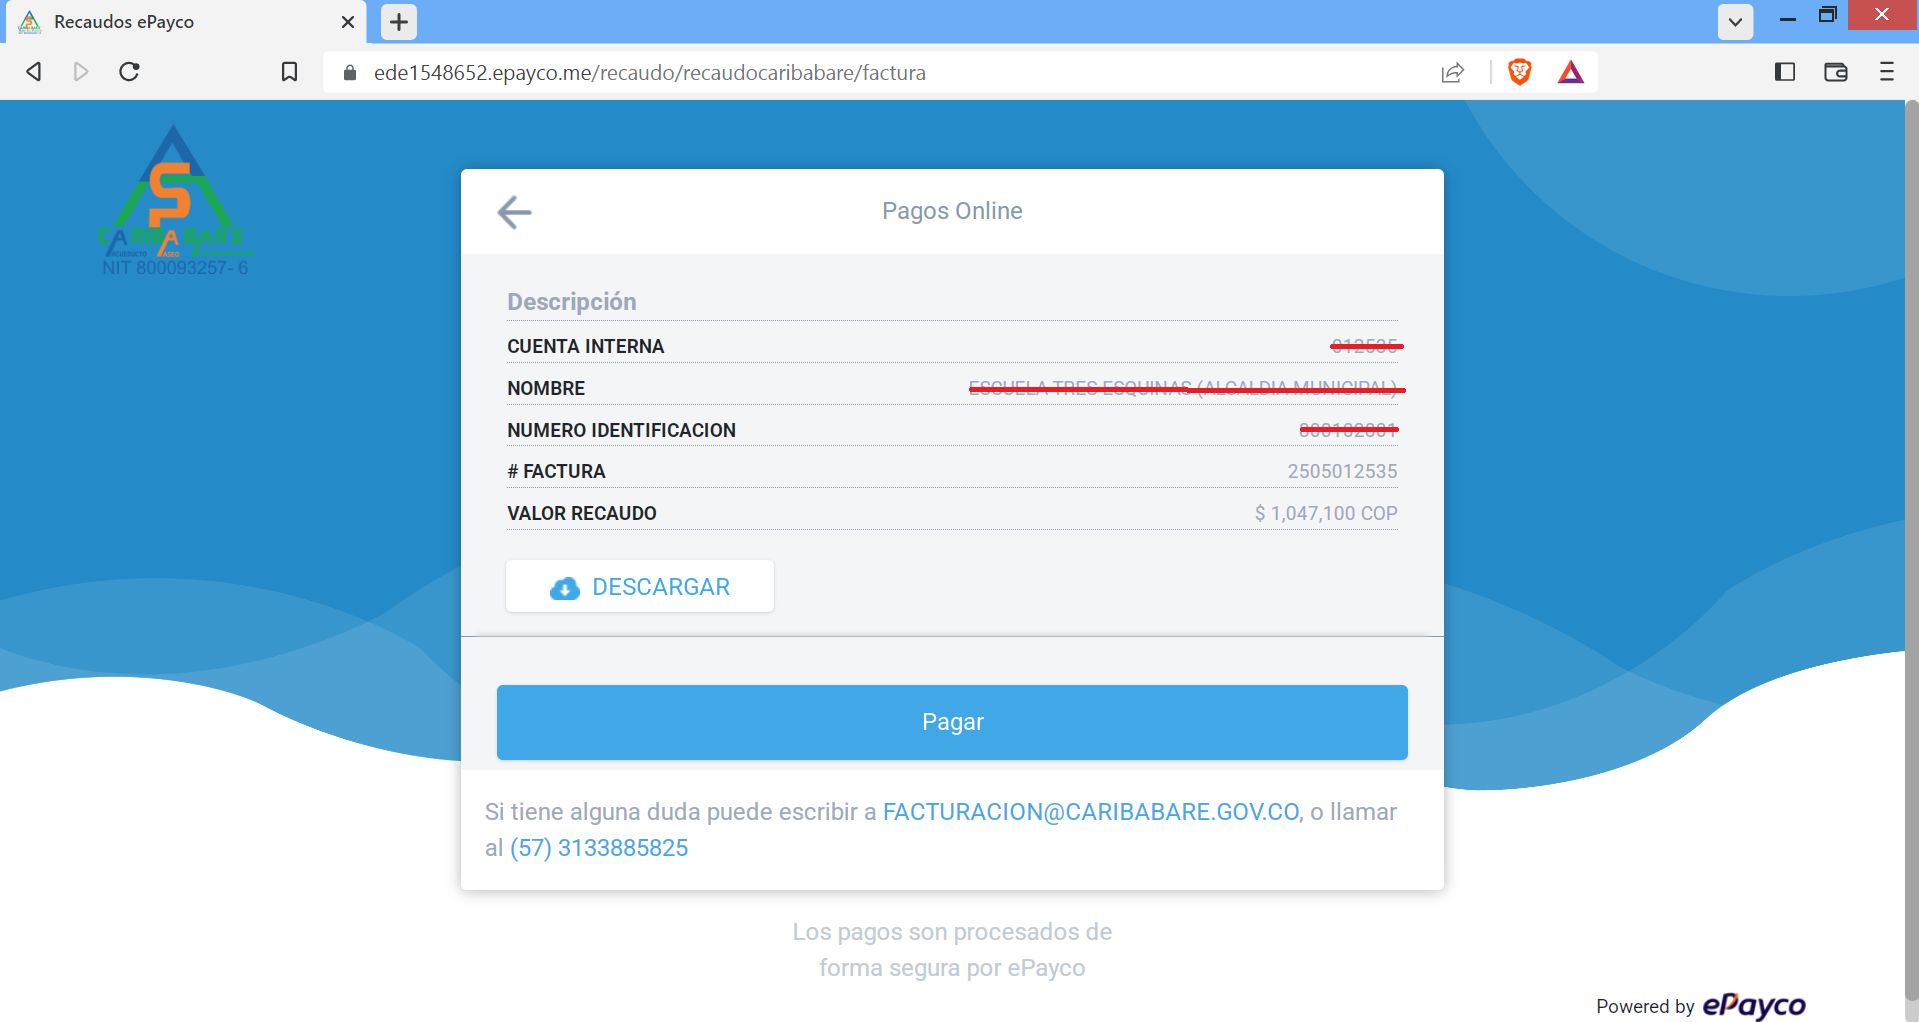Open the Brave Rewards triangle icon
Image resolution: width=1919 pixels, height=1022 pixels.
(x=1570, y=72)
